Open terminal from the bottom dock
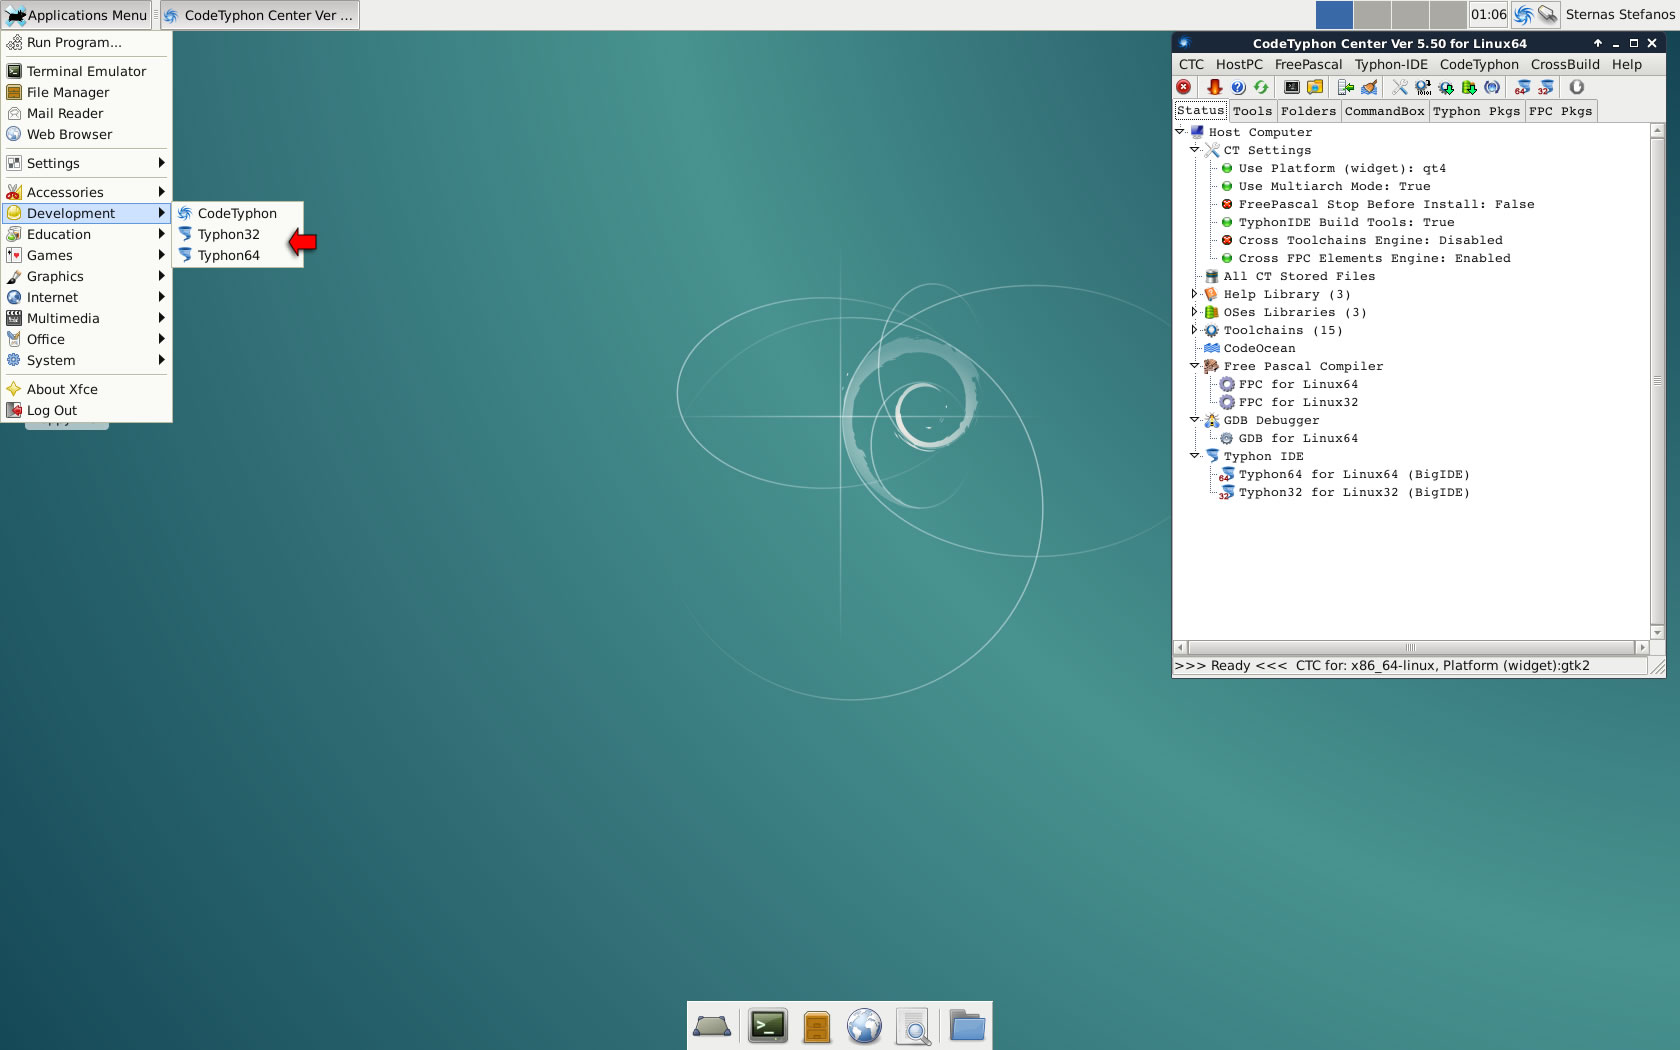Viewport: 1680px width, 1050px height. tap(768, 1026)
